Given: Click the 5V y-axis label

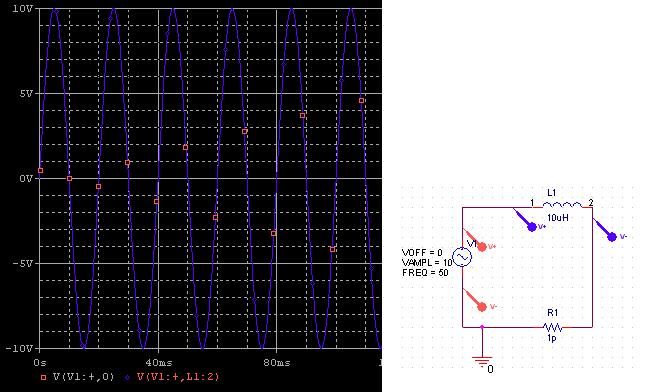Looking at the screenshot, I should (26, 94).
